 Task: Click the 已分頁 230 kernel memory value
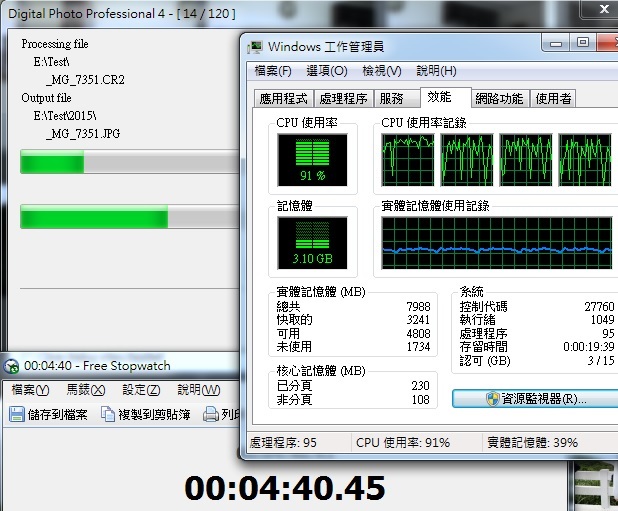tap(420, 385)
